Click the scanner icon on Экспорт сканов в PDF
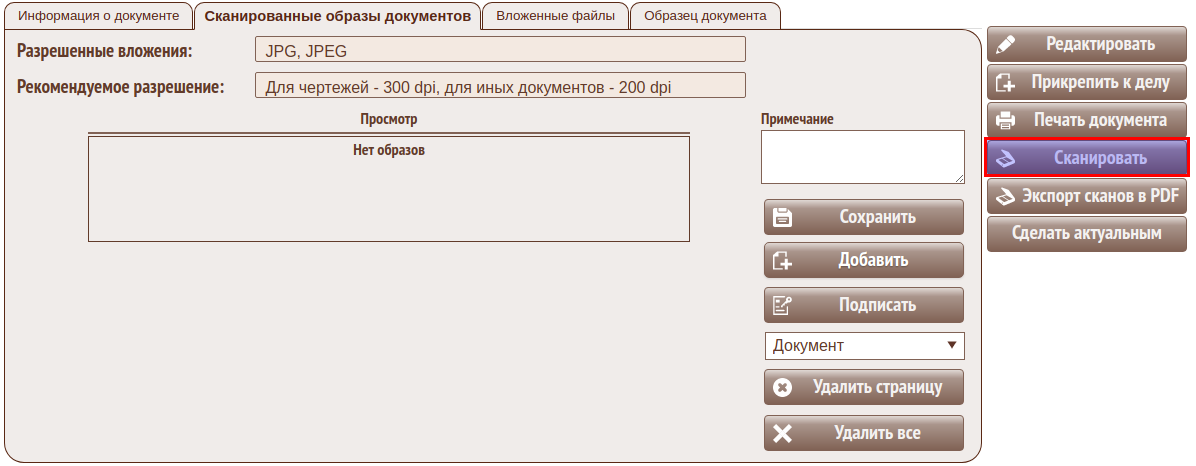This screenshot has width=1196, height=466. click(1005, 196)
